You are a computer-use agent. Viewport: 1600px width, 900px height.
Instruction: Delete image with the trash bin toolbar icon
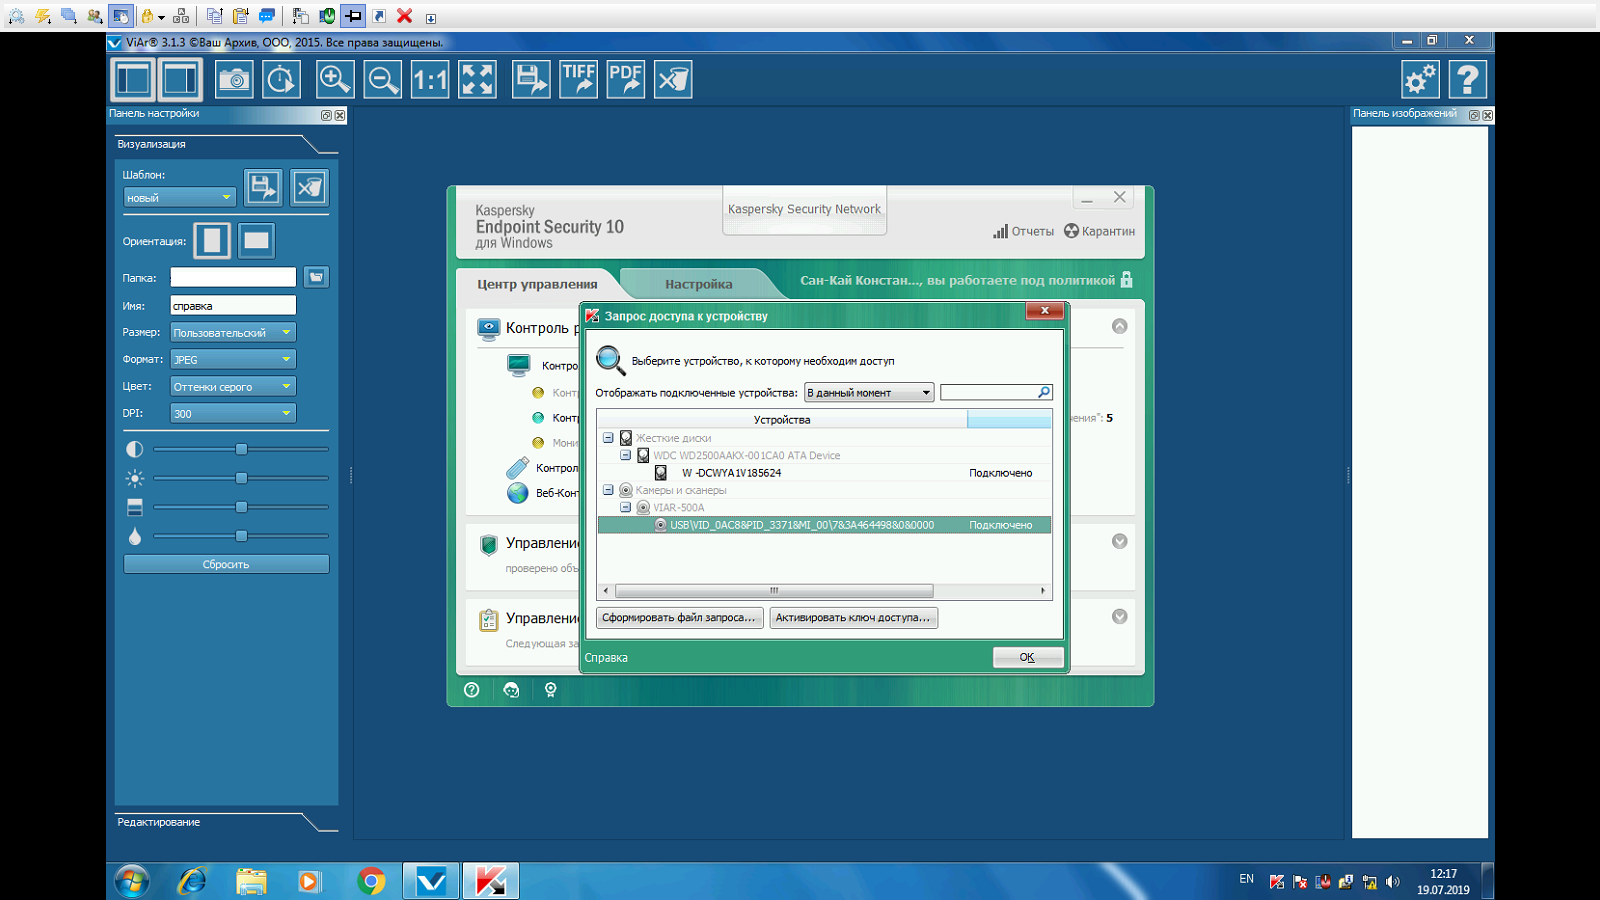coord(673,79)
